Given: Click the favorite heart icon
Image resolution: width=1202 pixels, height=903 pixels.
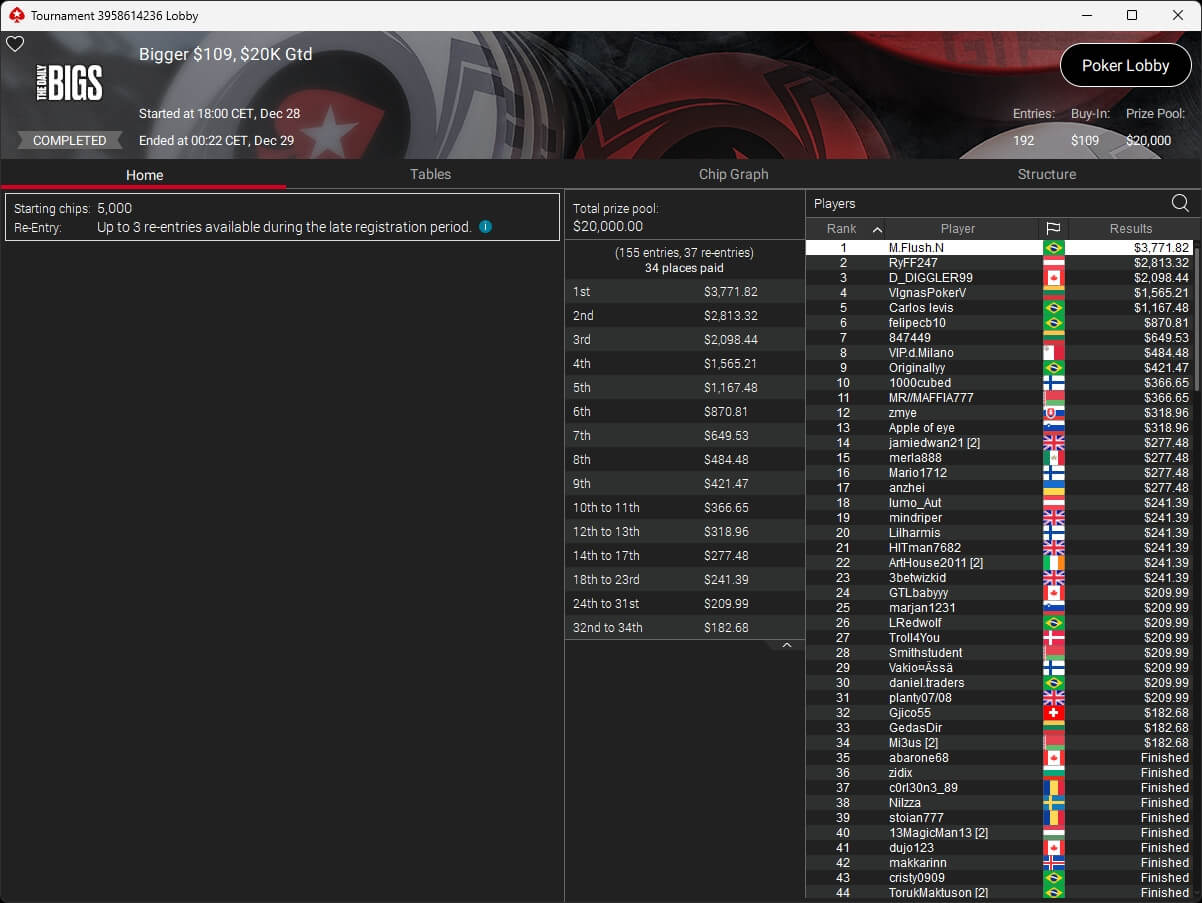Looking at the screenshot, I should click(x=15, y=44).
